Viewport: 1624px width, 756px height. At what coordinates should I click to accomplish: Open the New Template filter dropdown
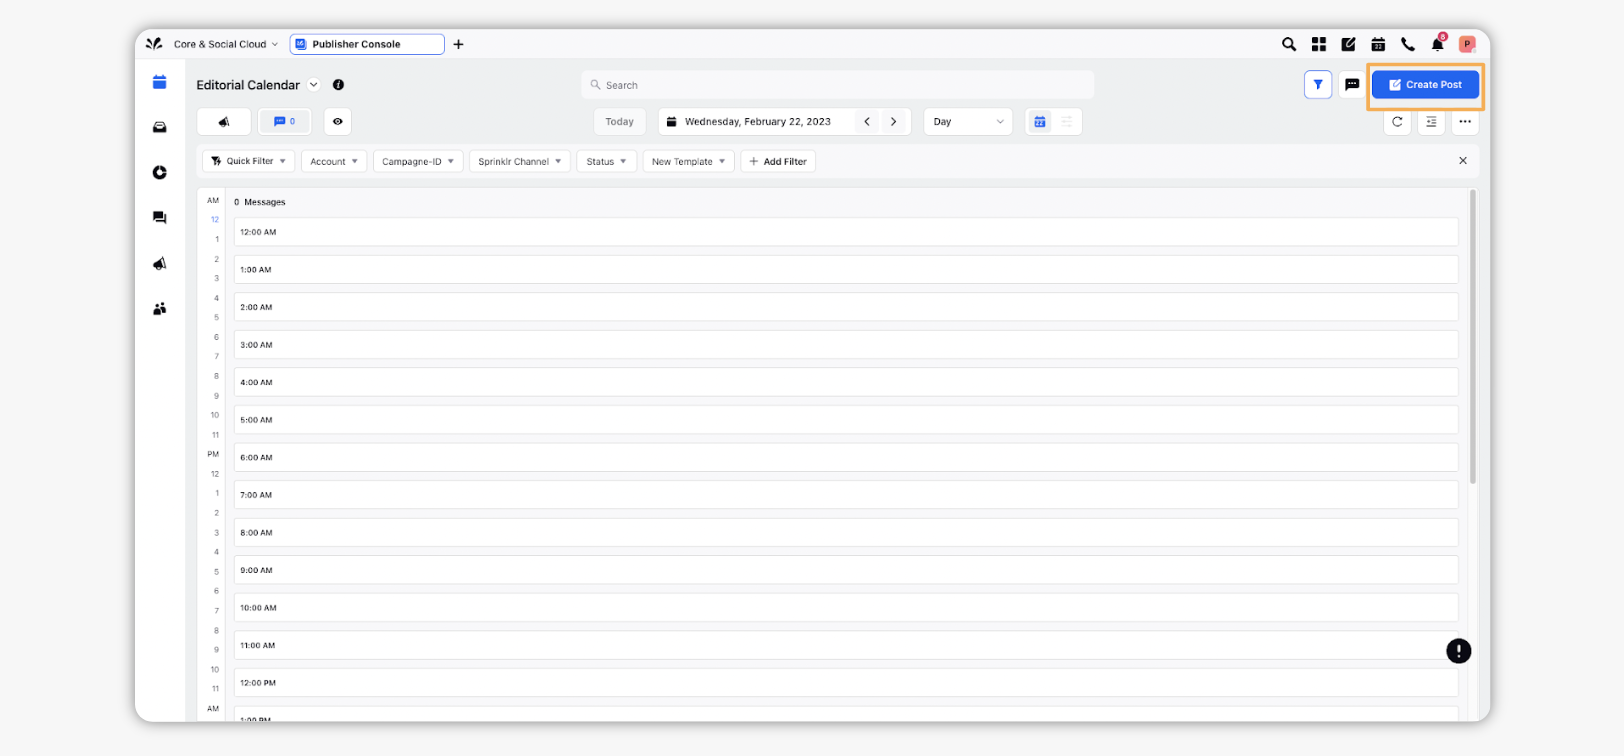point(689,161)
